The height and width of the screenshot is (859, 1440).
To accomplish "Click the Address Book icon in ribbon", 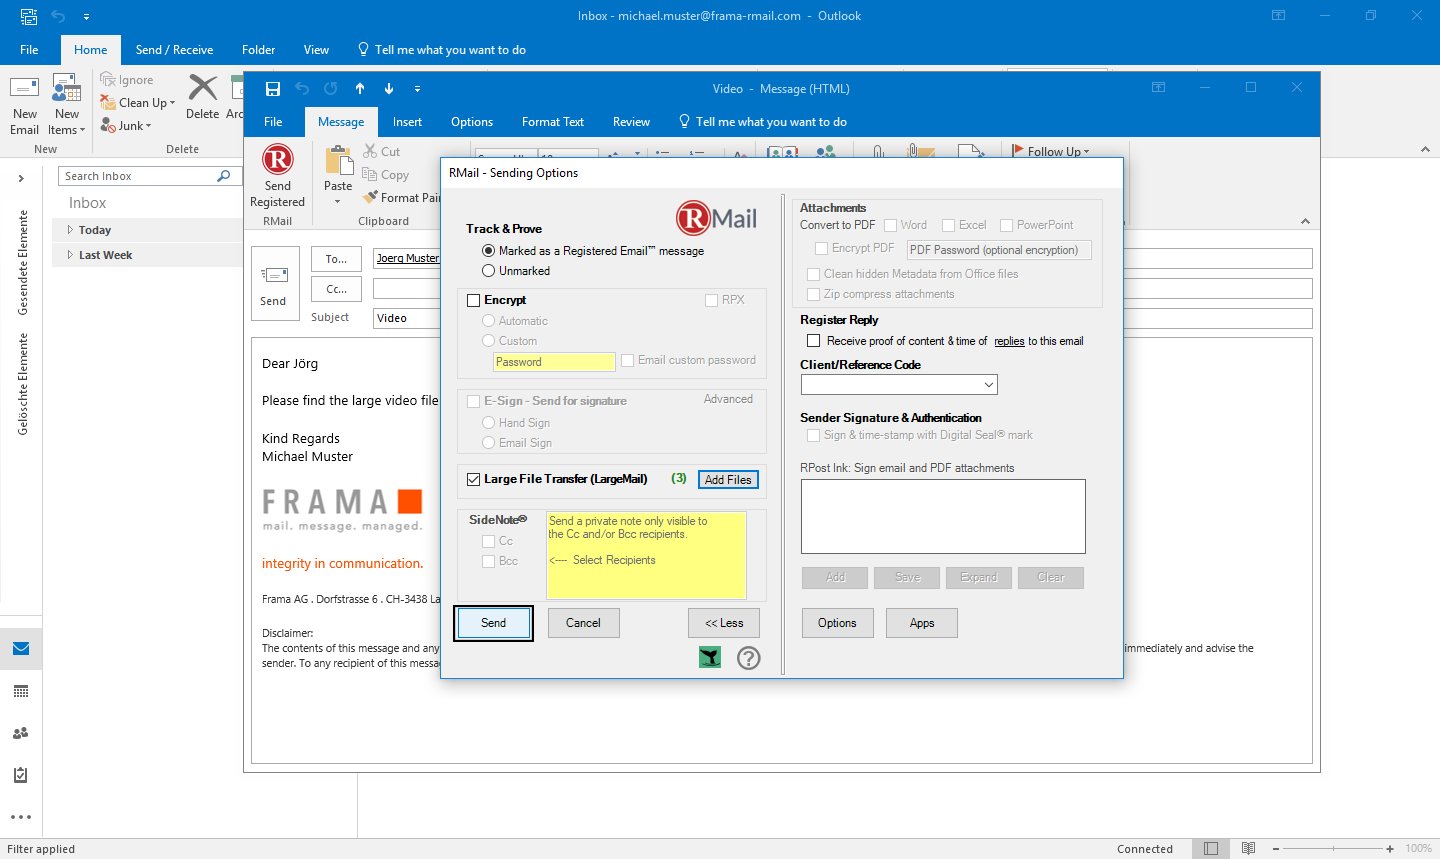I will click(783, 152).
